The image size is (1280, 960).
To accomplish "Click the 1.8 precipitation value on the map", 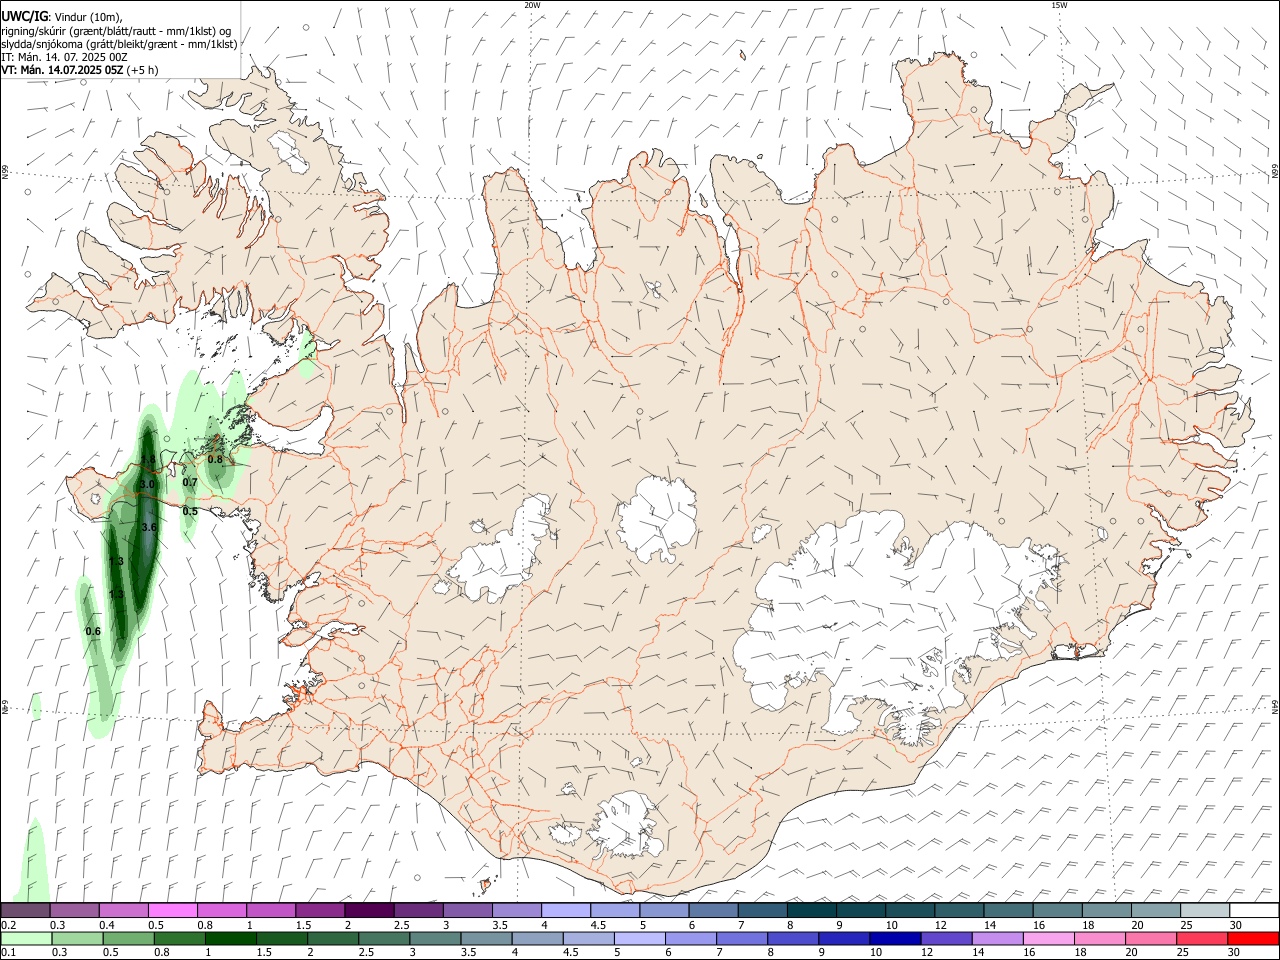I will [x=148, y=460].
